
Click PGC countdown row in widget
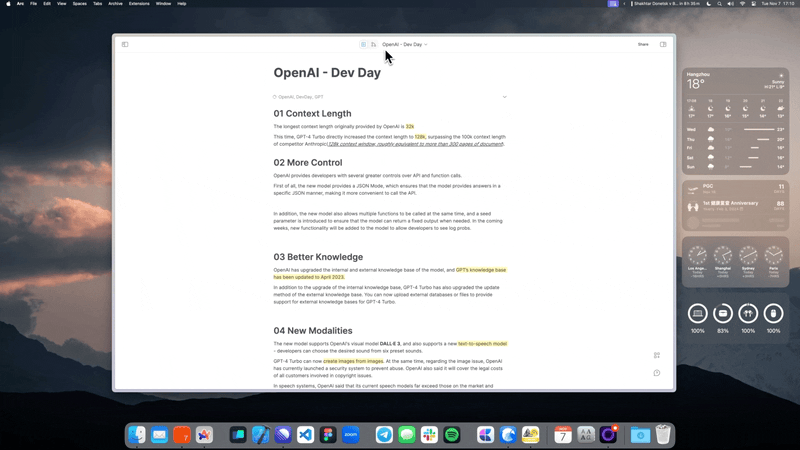[736, 189]
